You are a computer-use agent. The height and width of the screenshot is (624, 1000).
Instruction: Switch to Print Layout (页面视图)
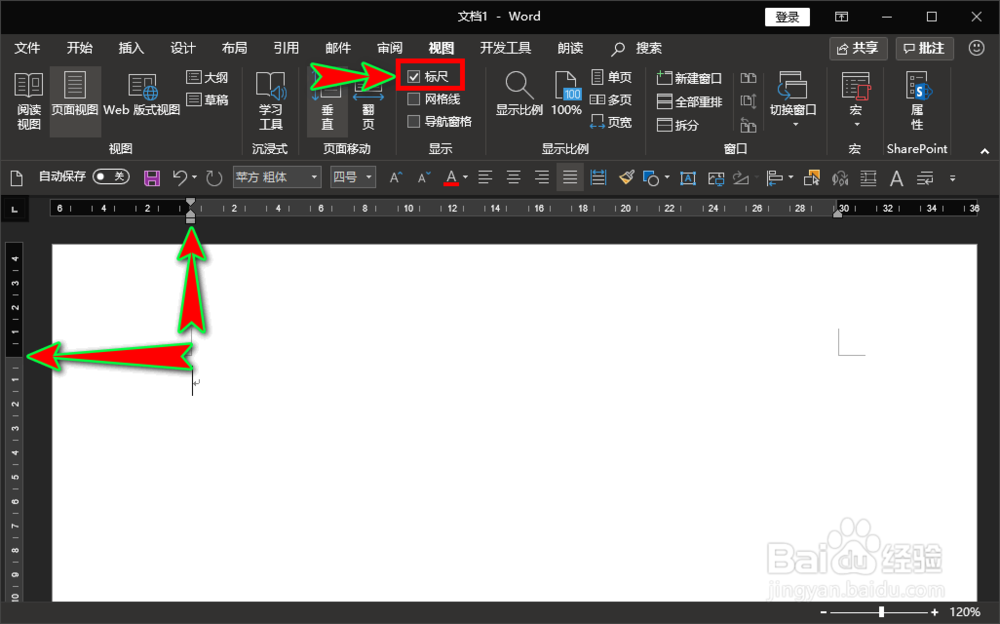(x=75, y=101)
